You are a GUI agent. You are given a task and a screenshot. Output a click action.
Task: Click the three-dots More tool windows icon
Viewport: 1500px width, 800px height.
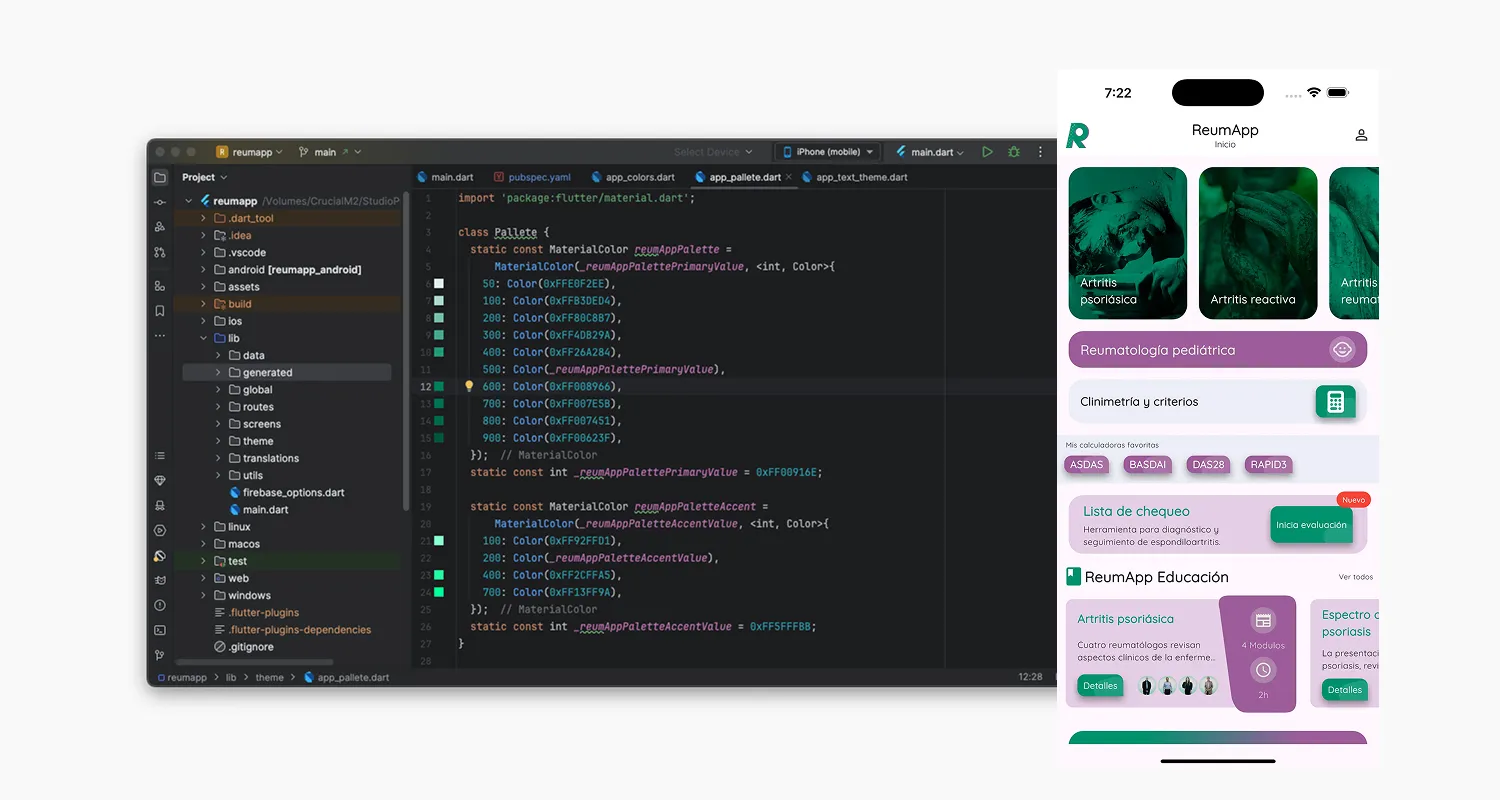[160, 336]
